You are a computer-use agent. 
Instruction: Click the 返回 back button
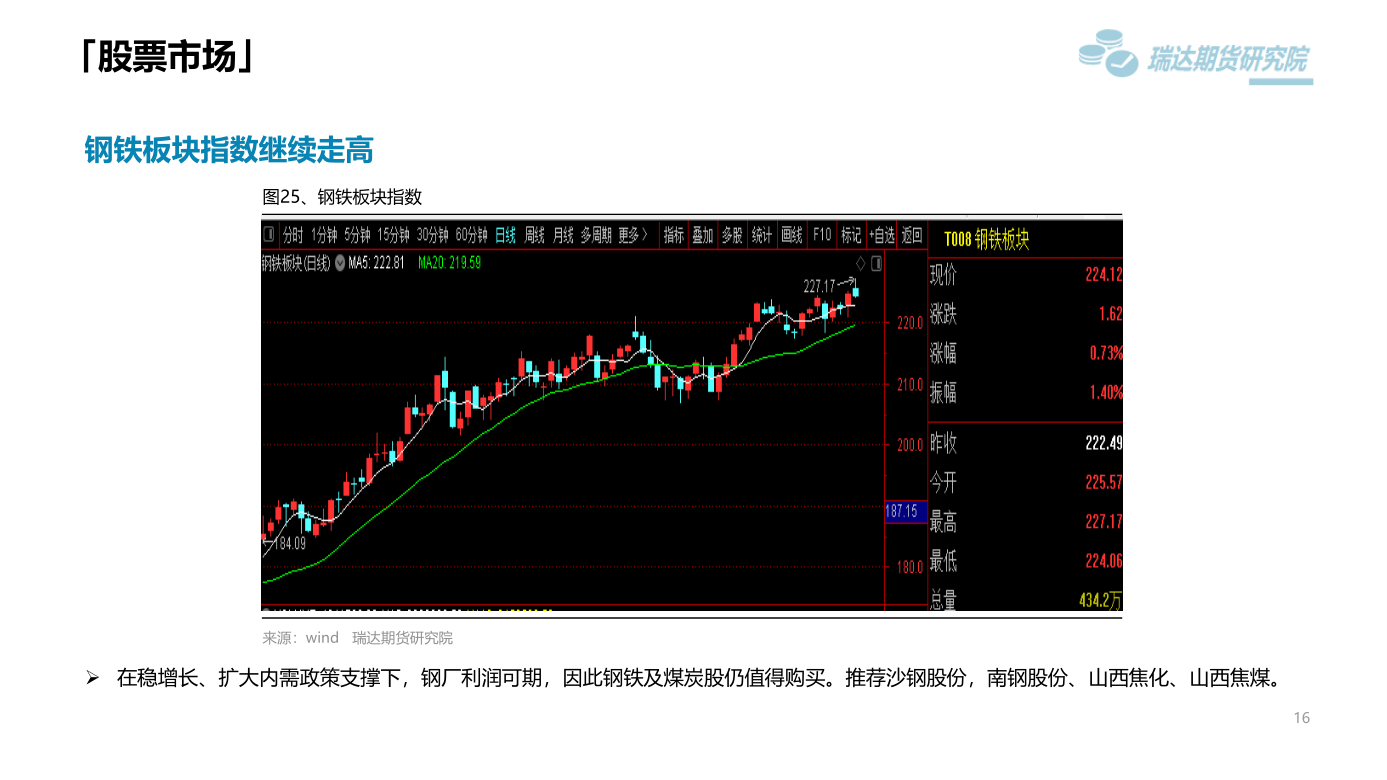click(911, 235)
